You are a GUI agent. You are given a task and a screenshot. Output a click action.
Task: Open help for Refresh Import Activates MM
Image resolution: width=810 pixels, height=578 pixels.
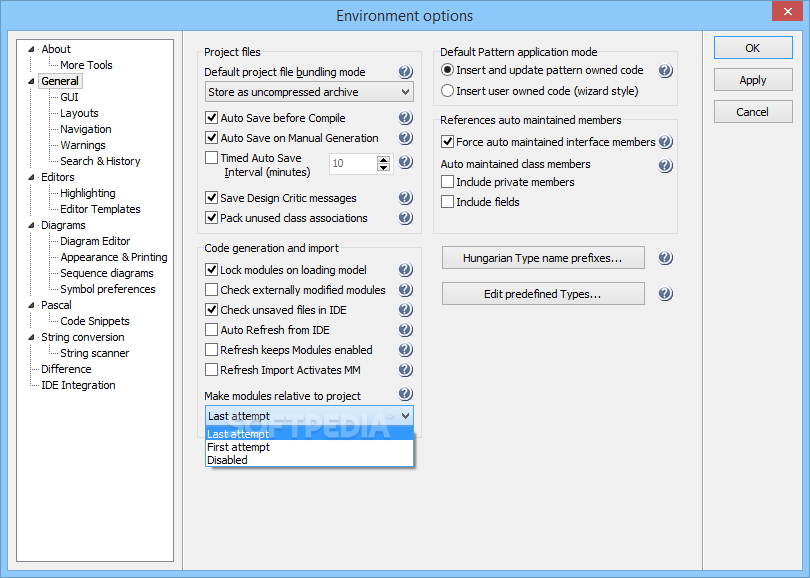406,370
